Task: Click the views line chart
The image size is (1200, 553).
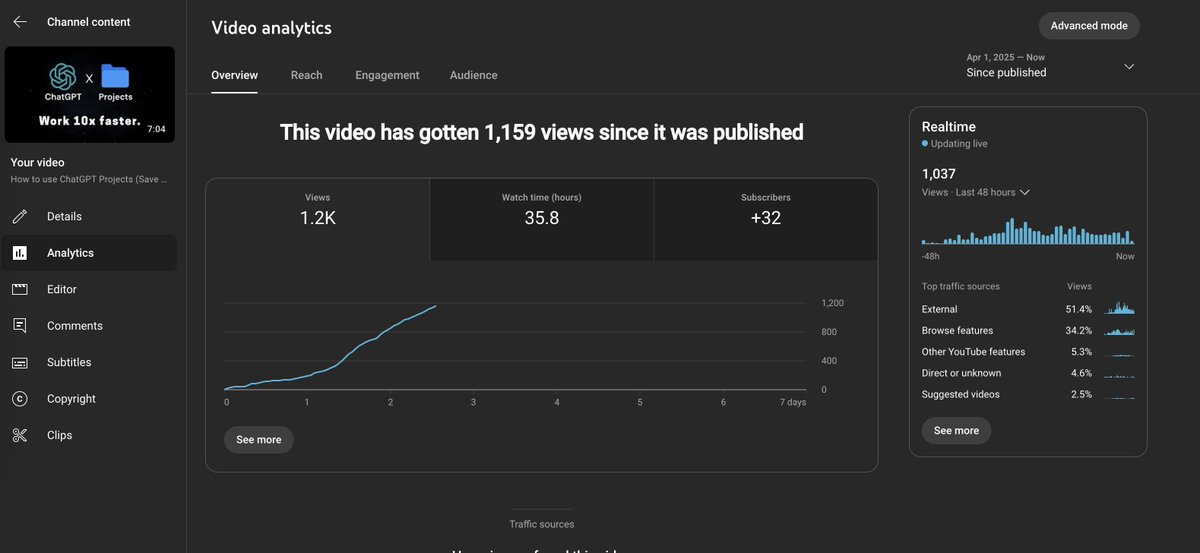Action: pyautogui.click(x=515, y=347)
